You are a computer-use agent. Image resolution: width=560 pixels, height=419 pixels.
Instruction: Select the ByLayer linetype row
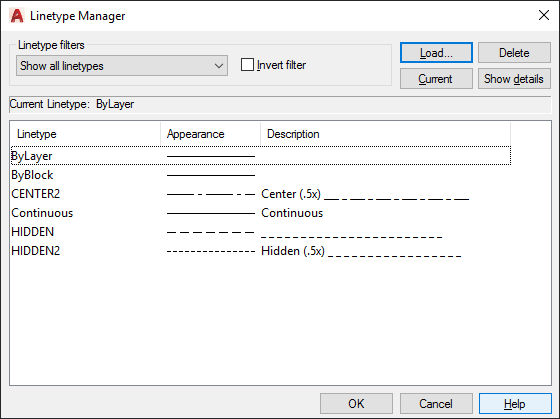pos(261,156)
